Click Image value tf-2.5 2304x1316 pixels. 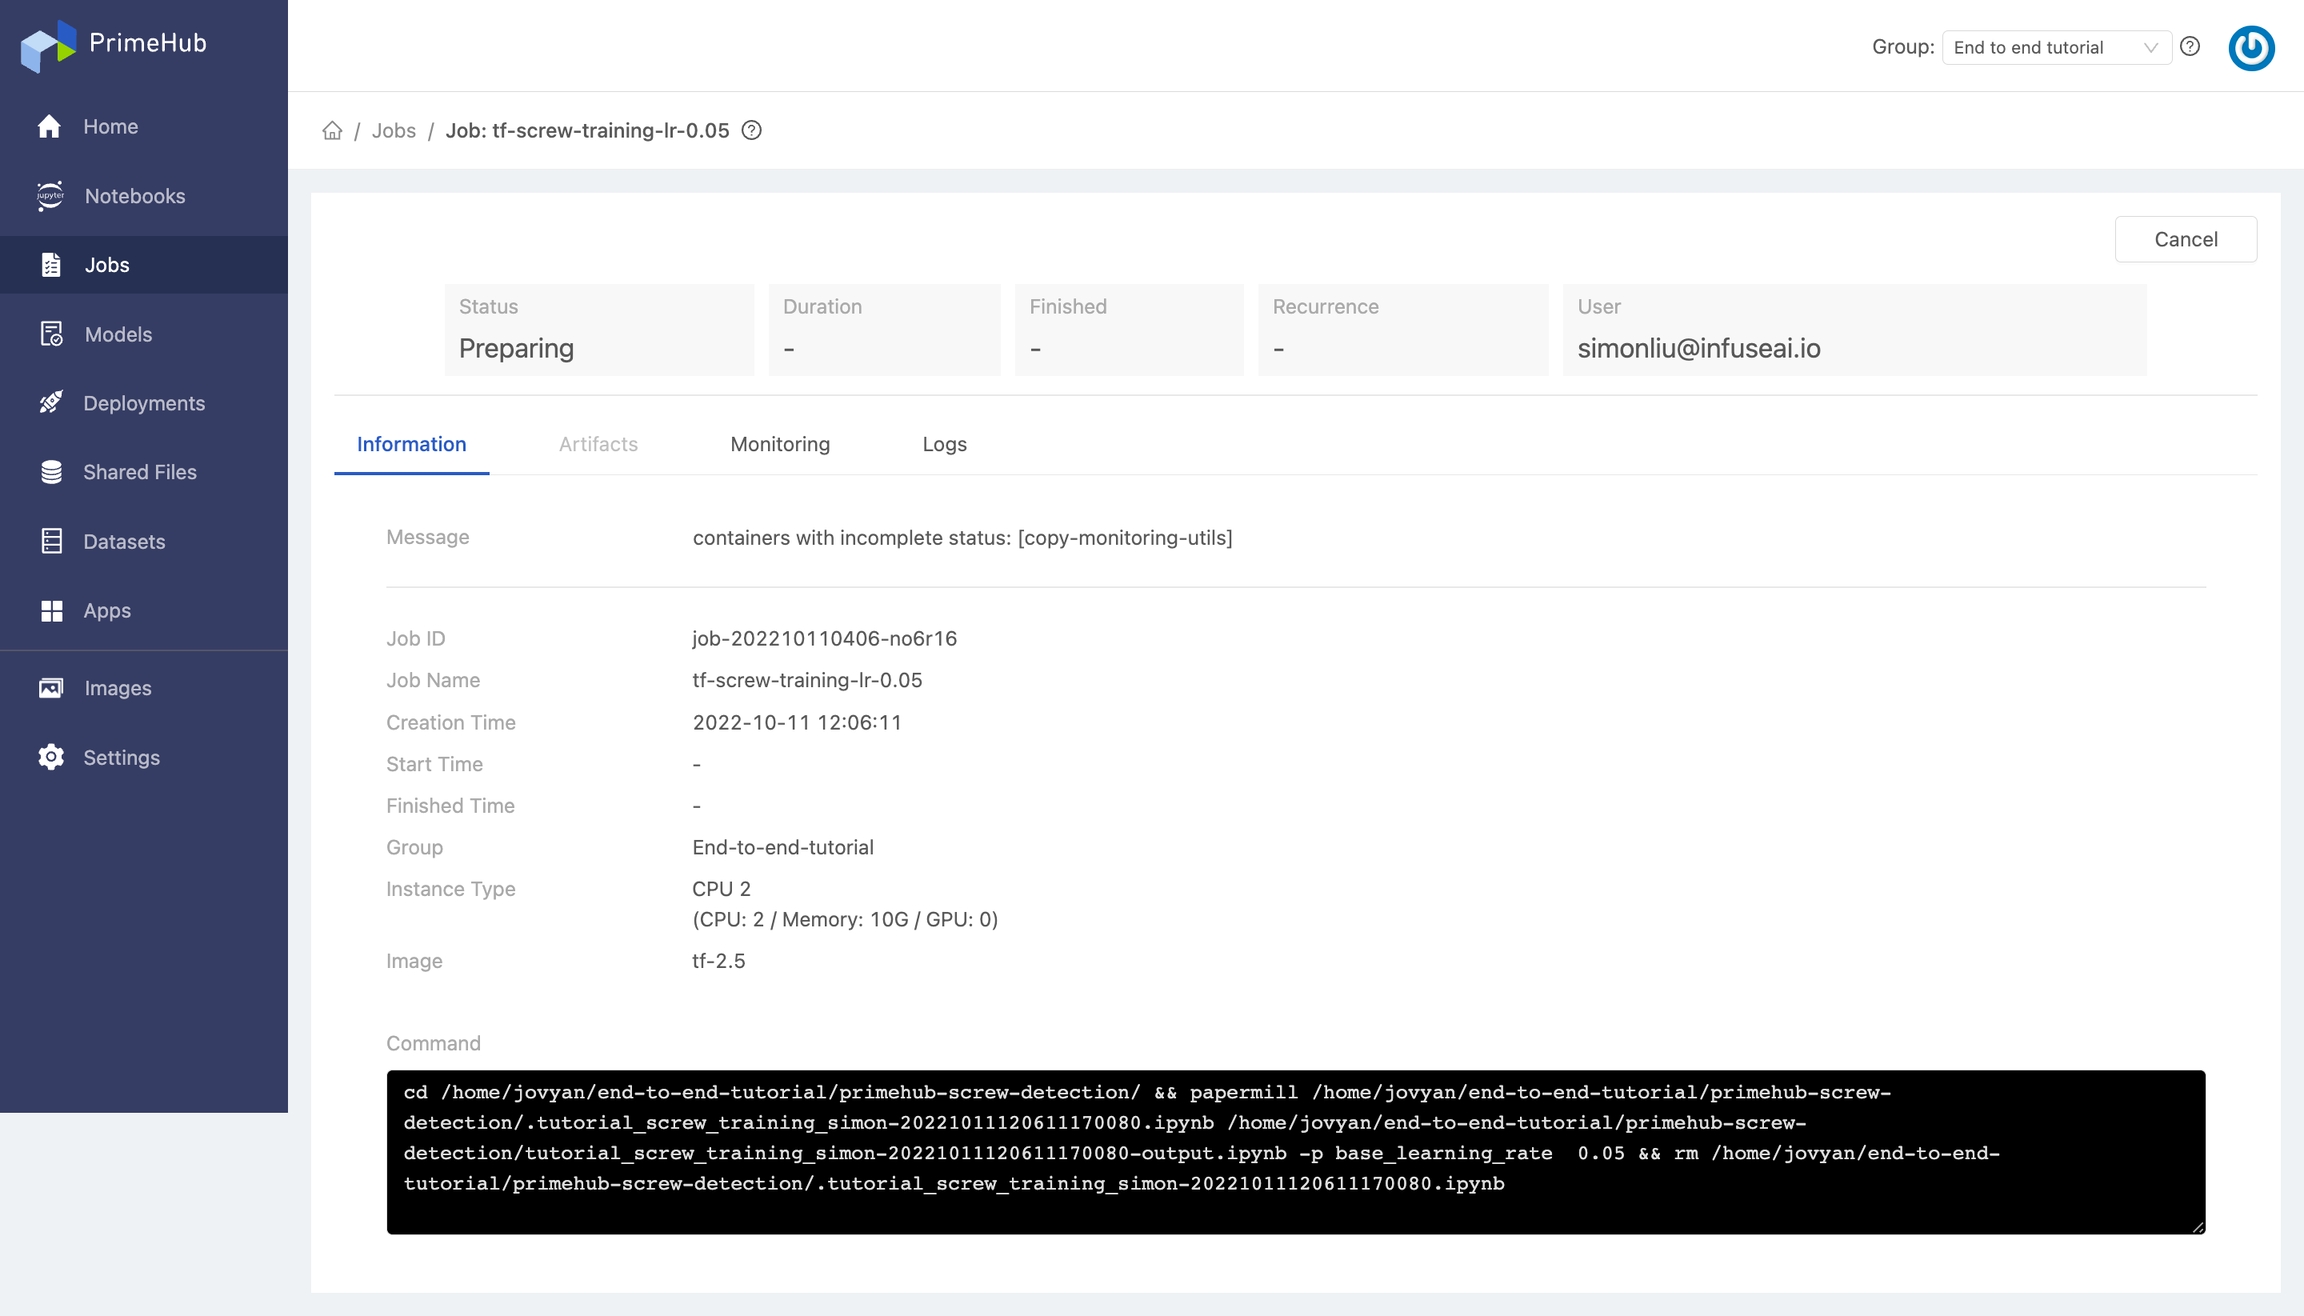[719, 961]
